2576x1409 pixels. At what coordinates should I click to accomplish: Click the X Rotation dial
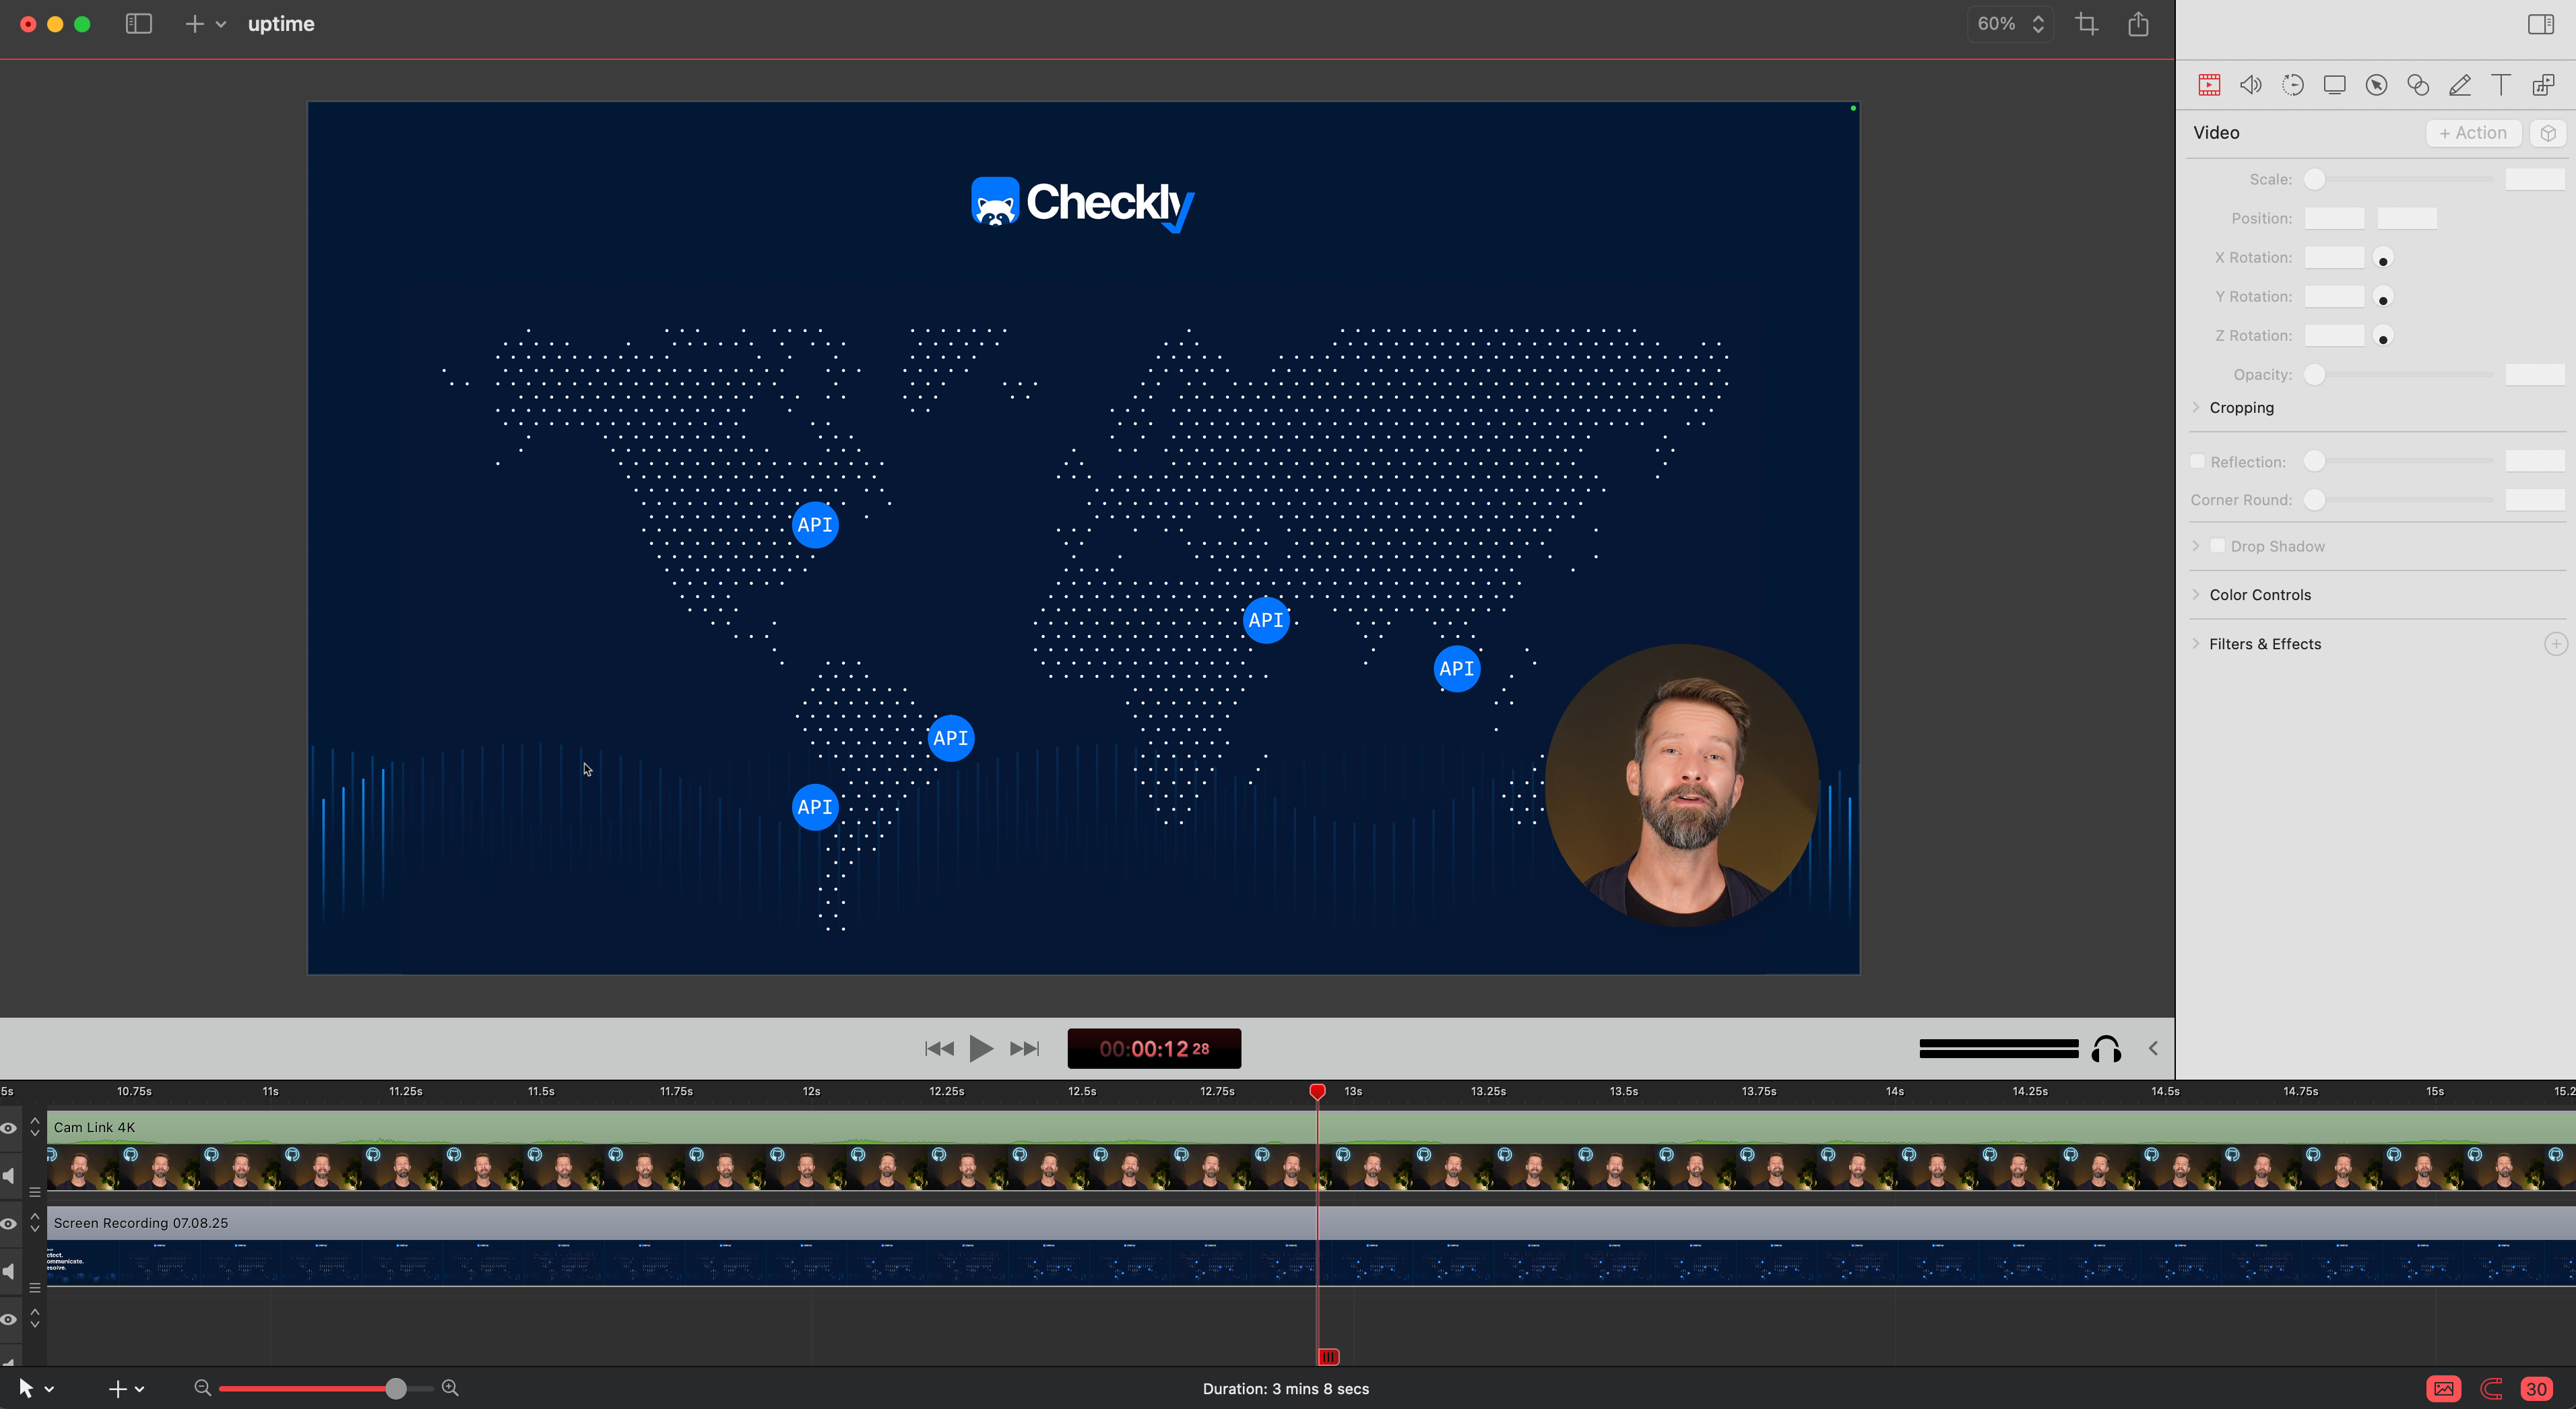(2383, 258)
